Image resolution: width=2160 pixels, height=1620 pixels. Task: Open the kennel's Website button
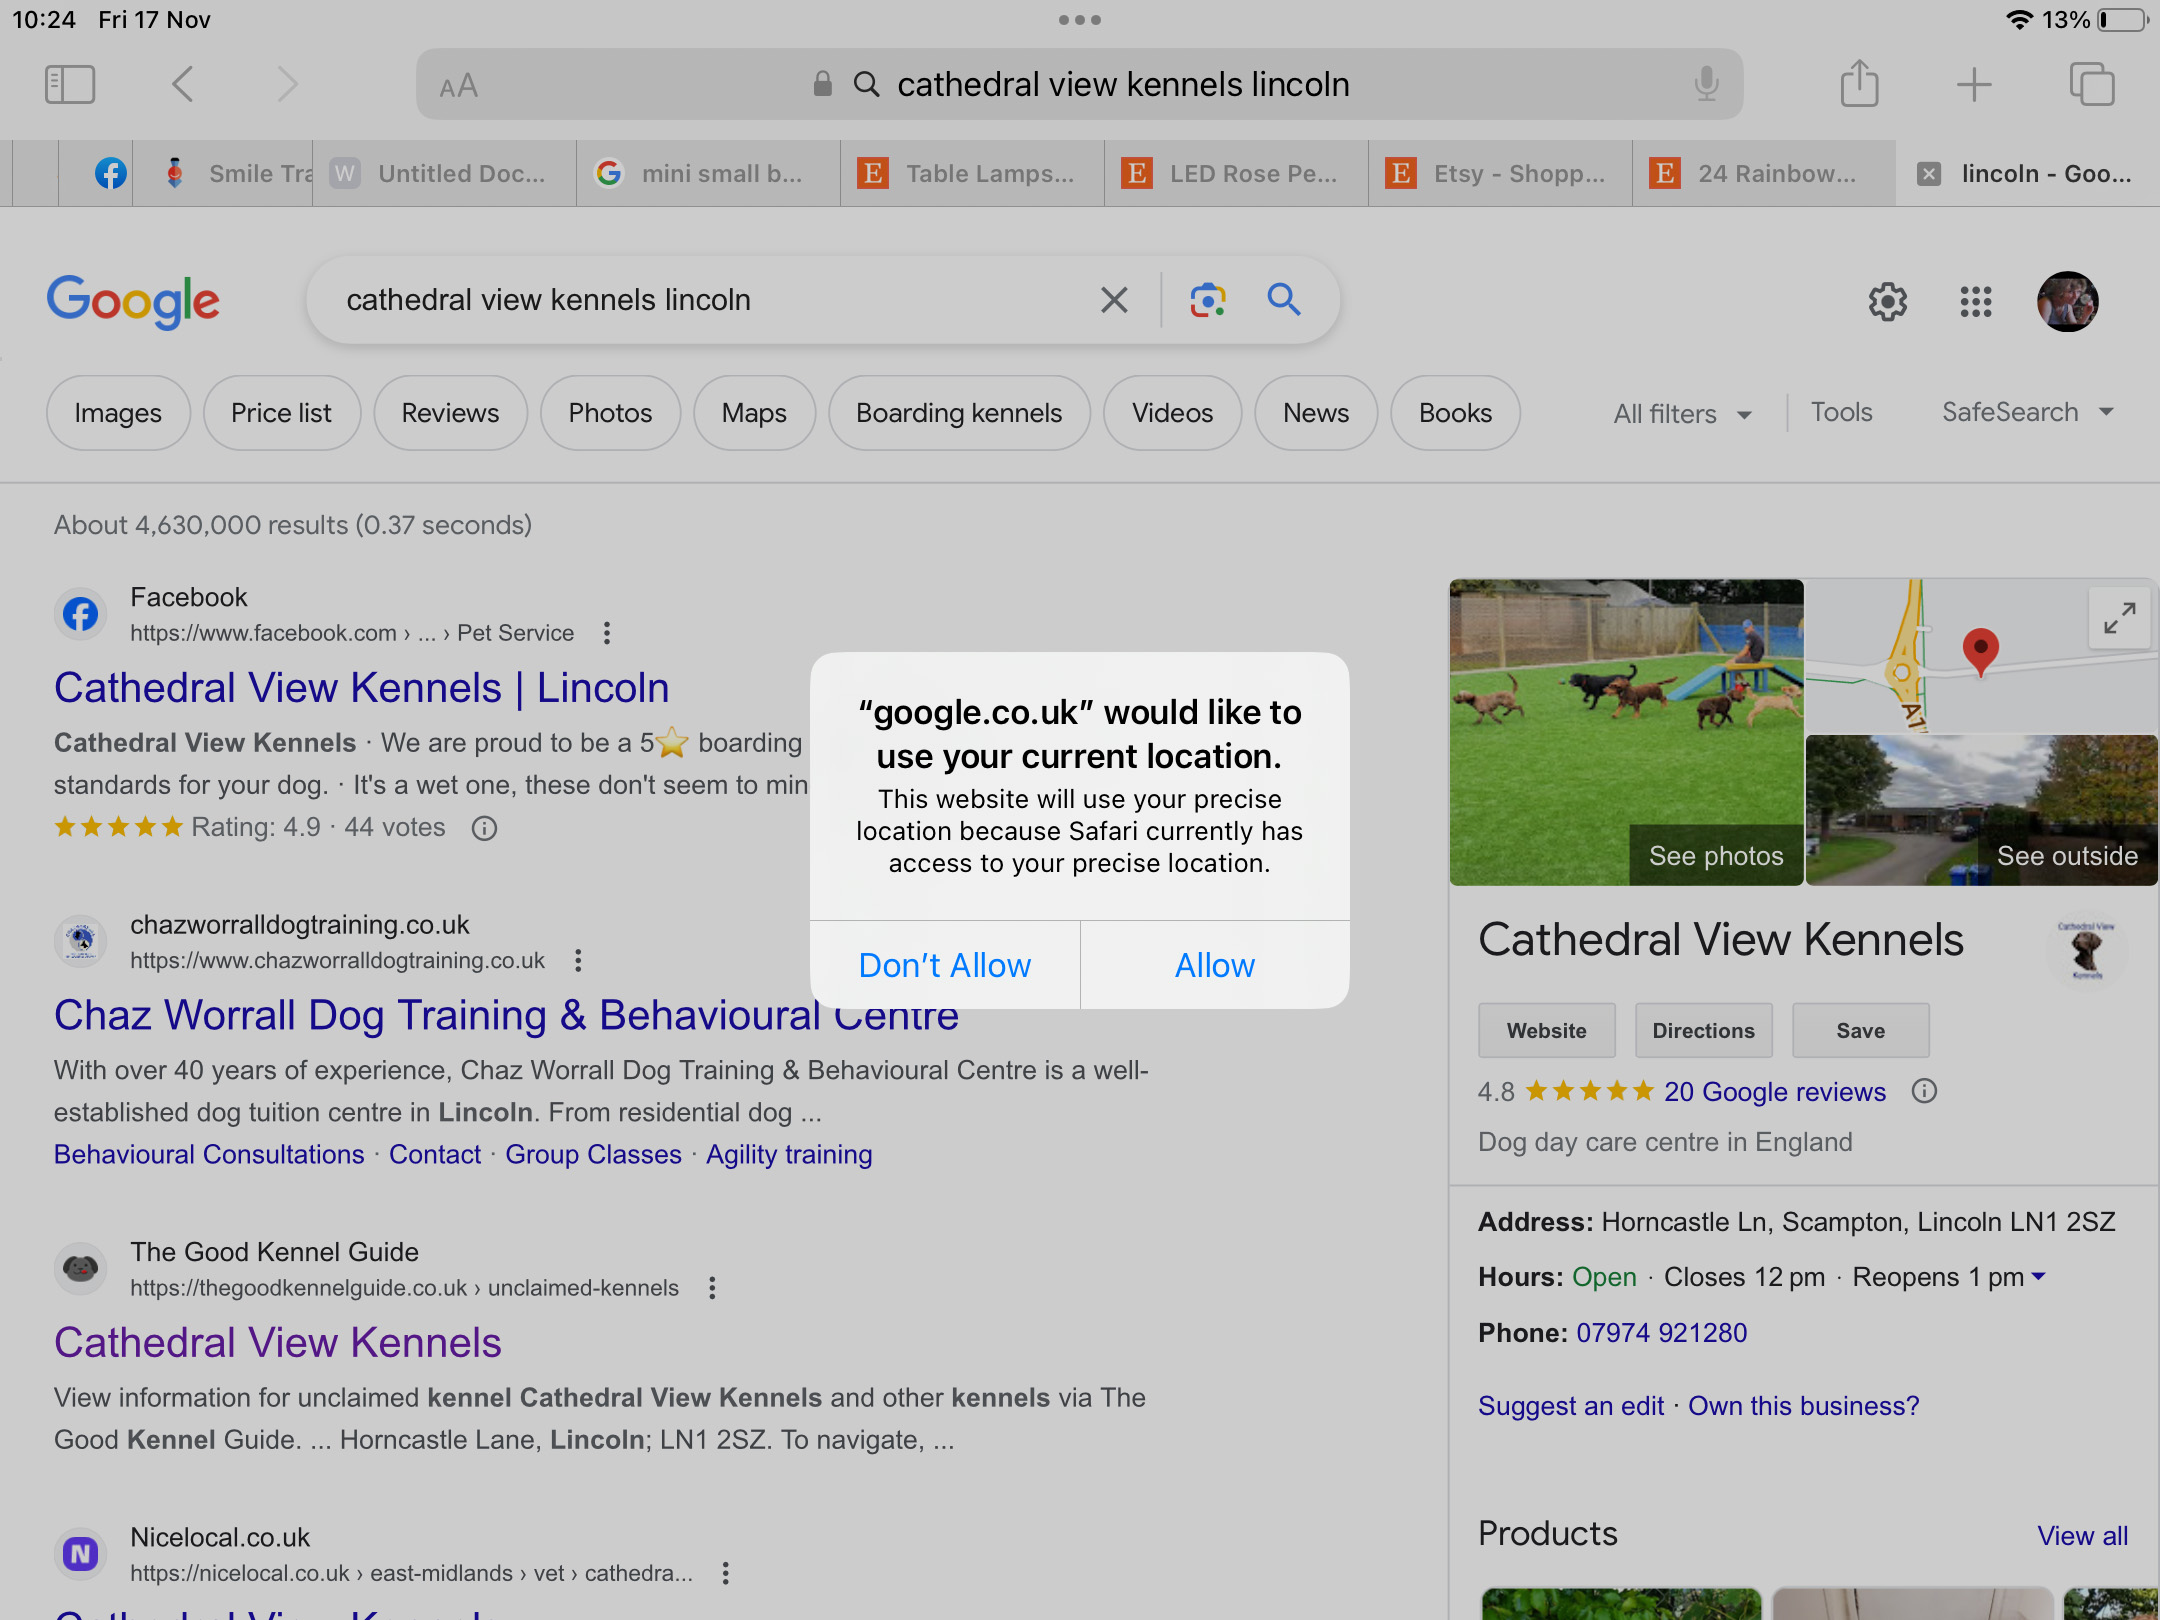[1546, 1030]
